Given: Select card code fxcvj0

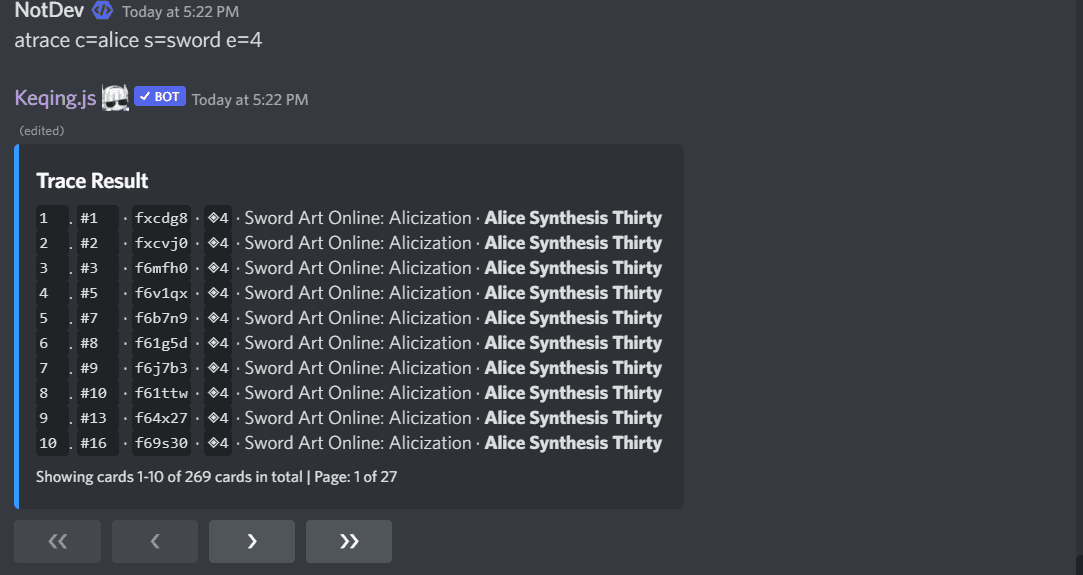Looking at the screenshot, I should [161, 243].
